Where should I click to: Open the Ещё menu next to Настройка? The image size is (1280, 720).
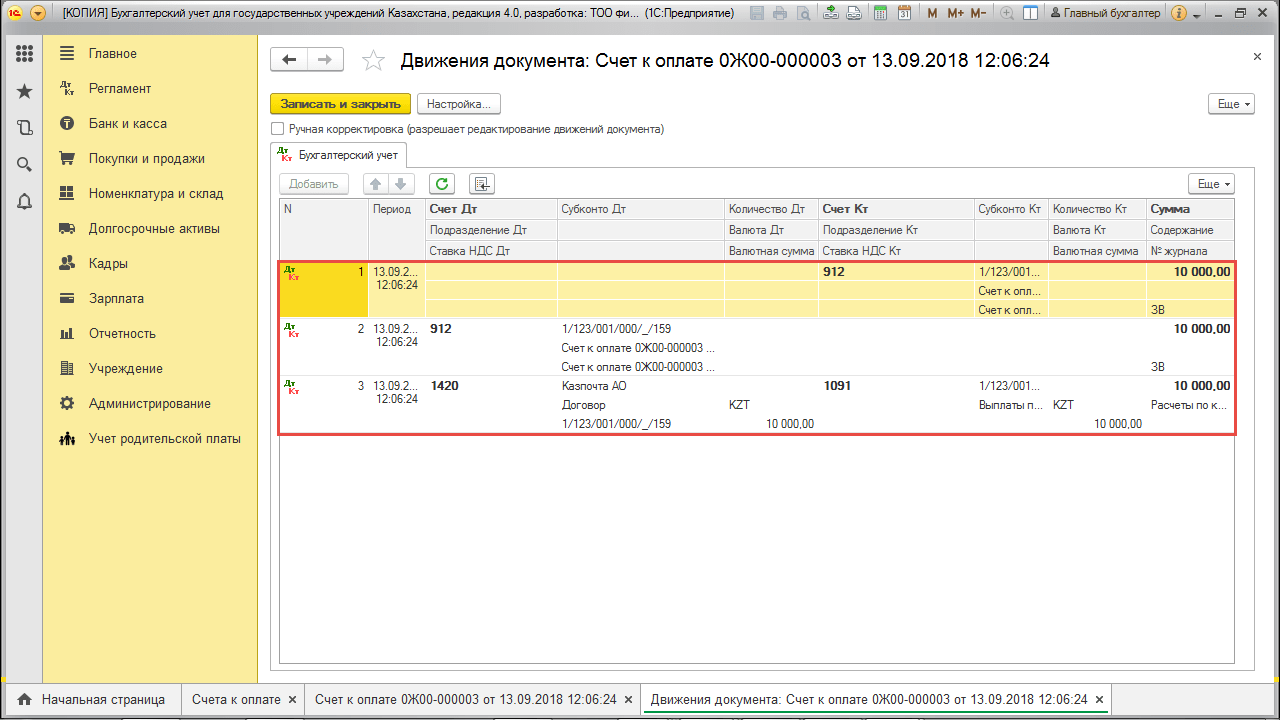[x=1230, y=103]
